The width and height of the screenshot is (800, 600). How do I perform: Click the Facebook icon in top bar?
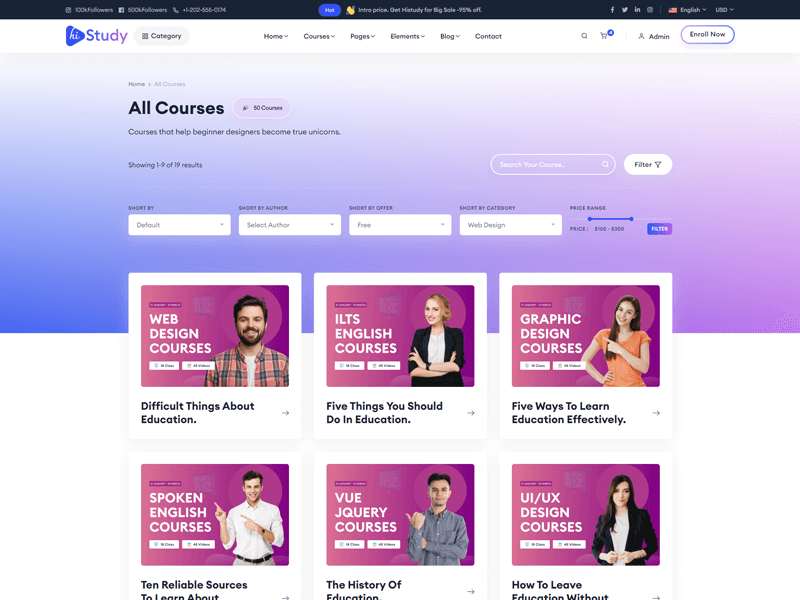(612, 10)
